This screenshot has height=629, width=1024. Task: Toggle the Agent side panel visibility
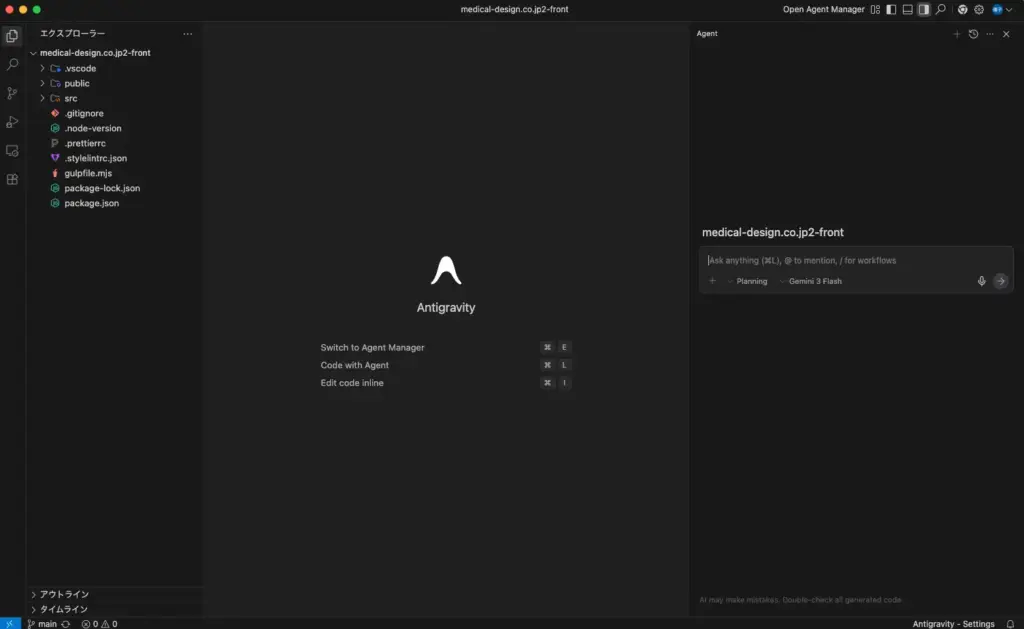pyautogui.click(x=923, y=9)
